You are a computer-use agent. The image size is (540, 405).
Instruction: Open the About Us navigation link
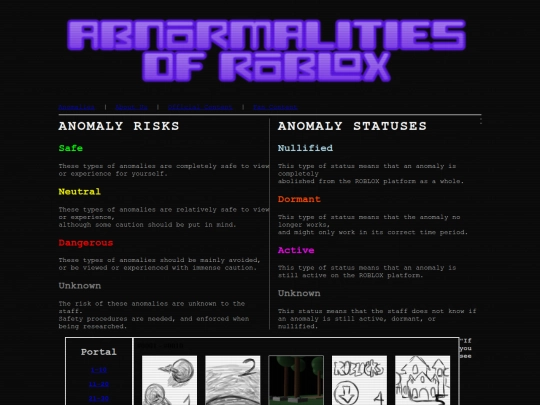tap(131, 107)
